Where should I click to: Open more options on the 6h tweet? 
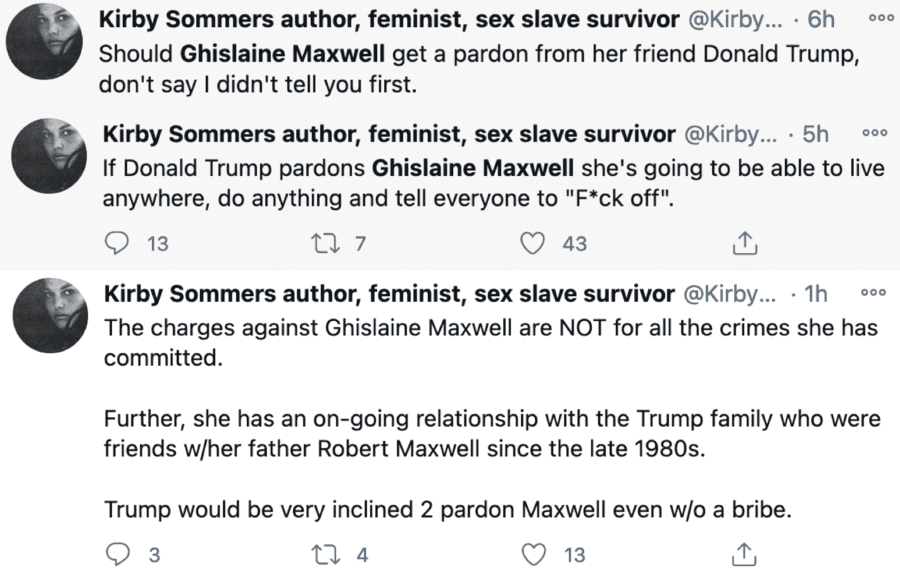point(878,19)
